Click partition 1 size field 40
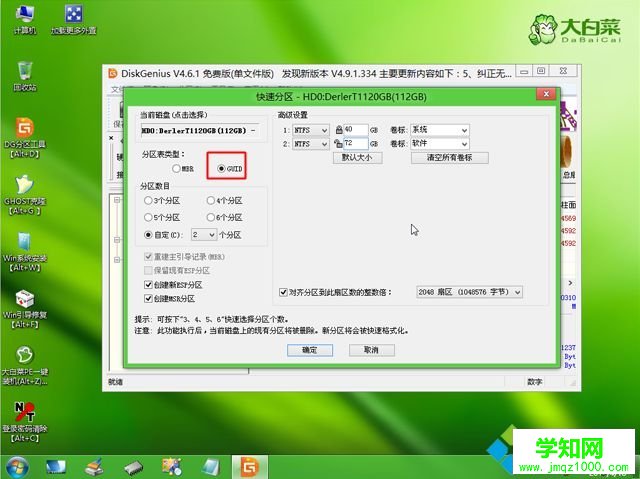Image resolution: width=640 pixels, height=479 pixels. [x=356, y=130]
